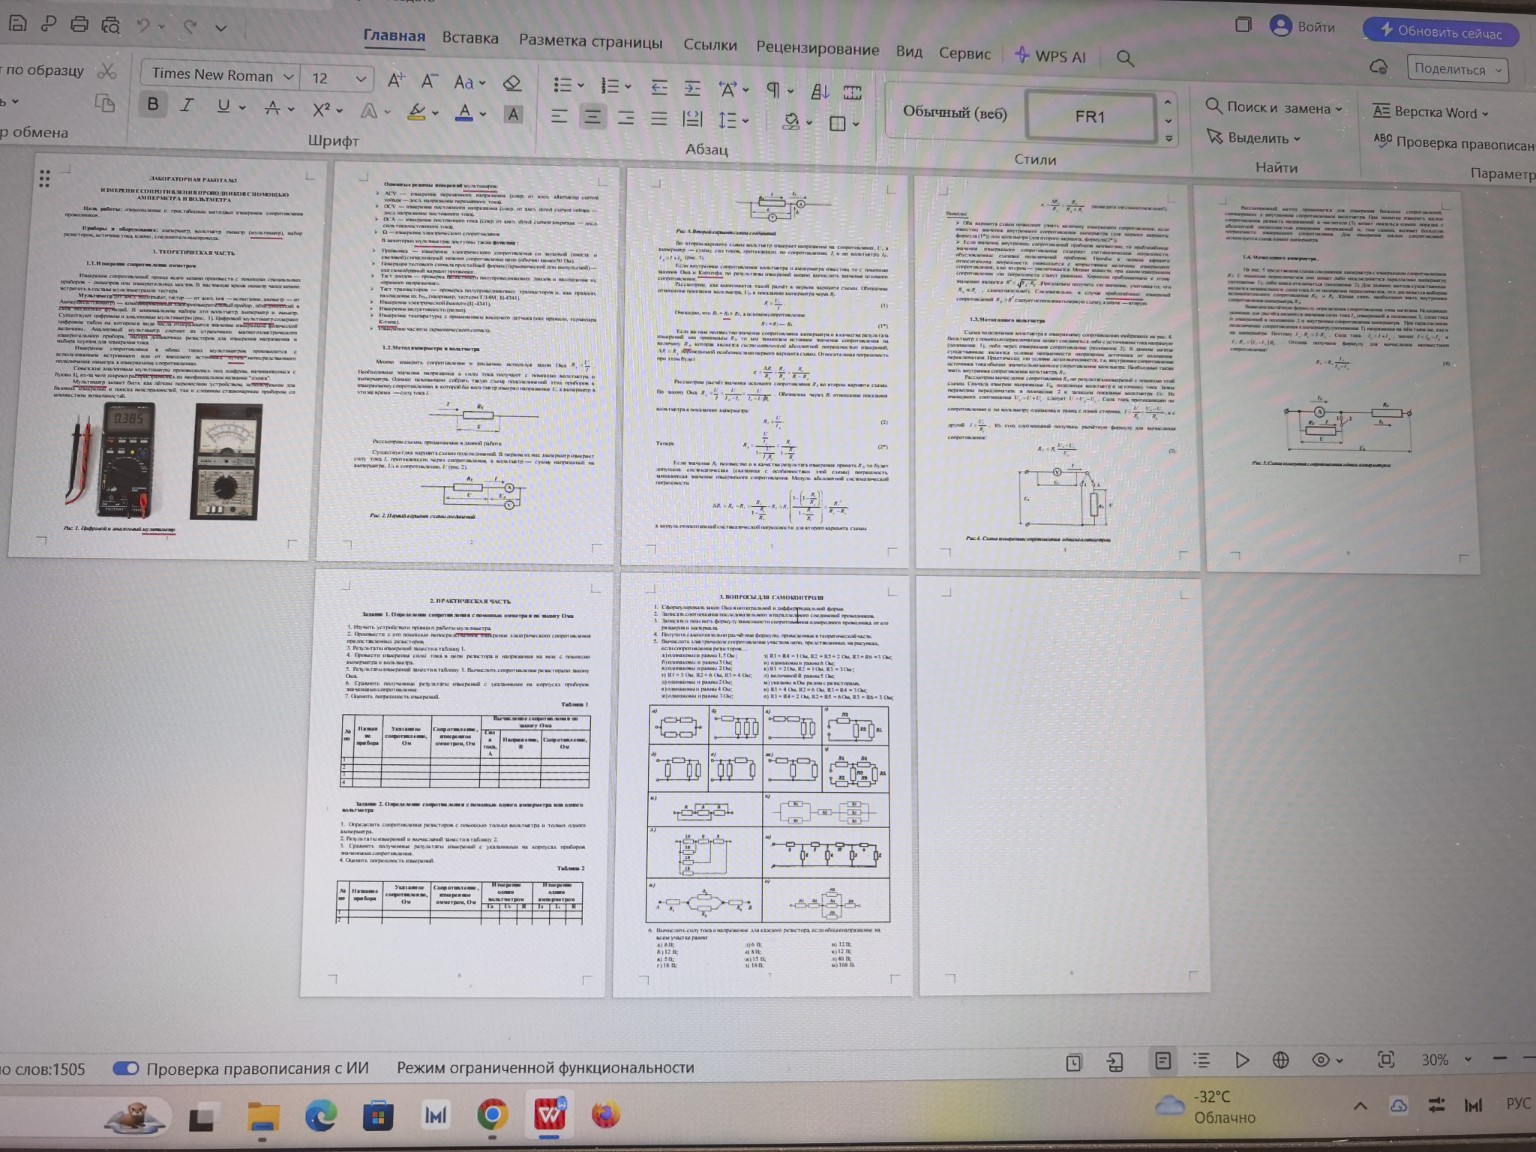Click the justify alignment icon
This screenshot has width=1536, height=1152.
point(658,118)
